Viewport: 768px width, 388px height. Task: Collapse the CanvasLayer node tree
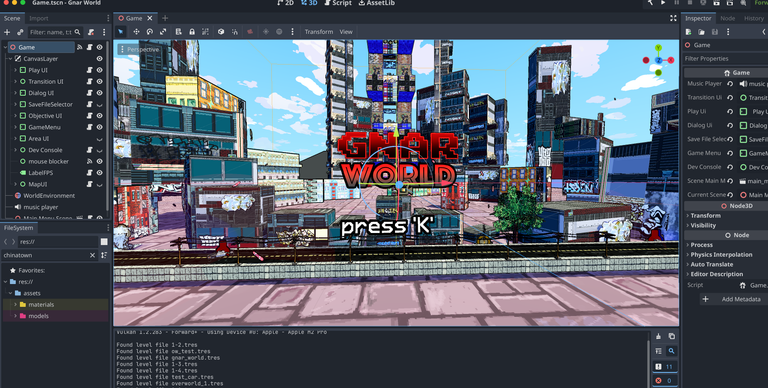coord(10,59)
